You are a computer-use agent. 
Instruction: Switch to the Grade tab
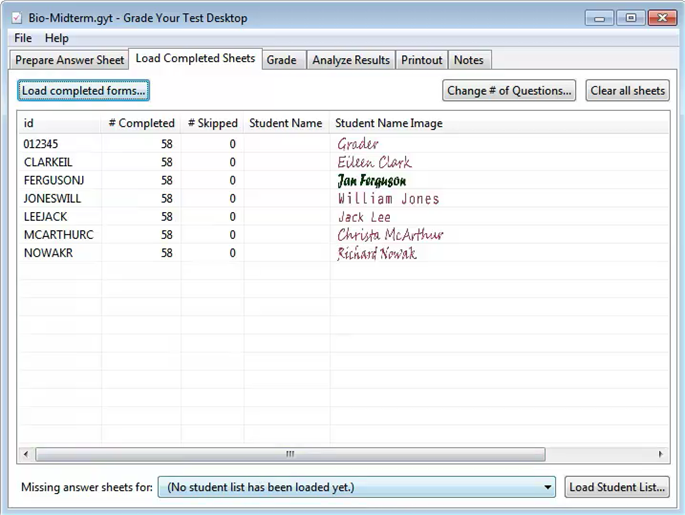pos(281,60)
